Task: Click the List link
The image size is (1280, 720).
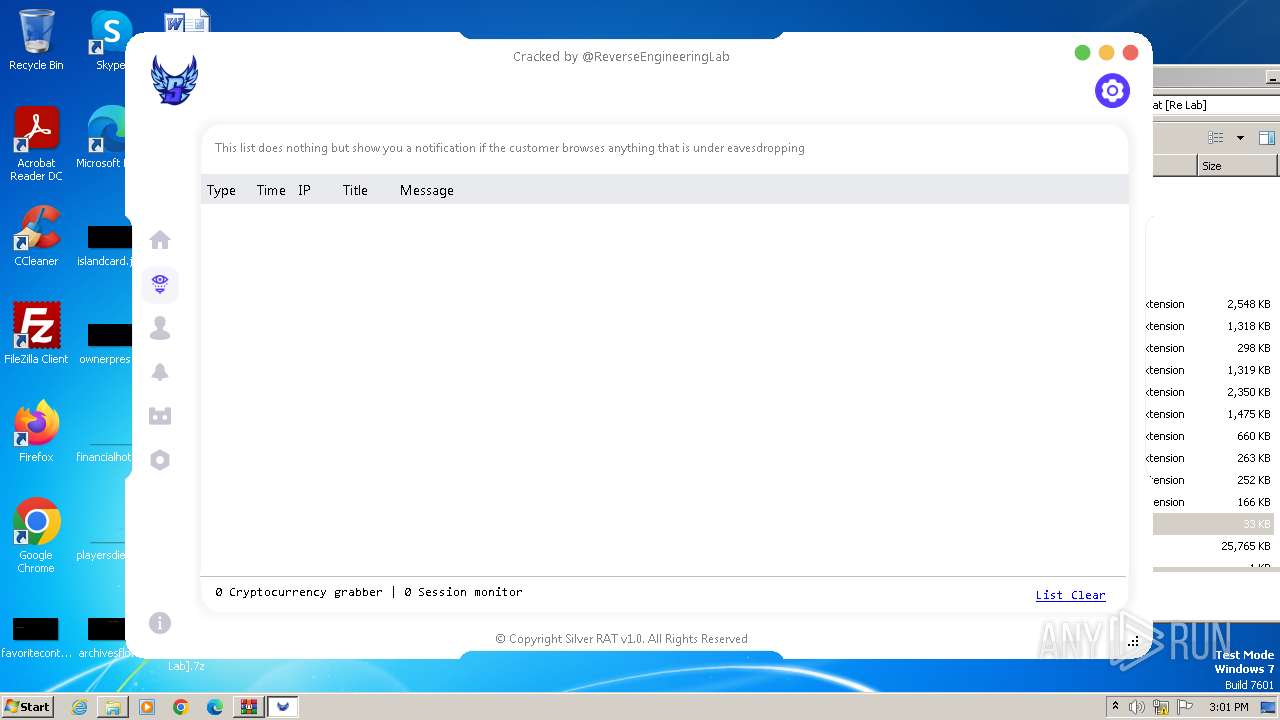Action: (1049, 595)
